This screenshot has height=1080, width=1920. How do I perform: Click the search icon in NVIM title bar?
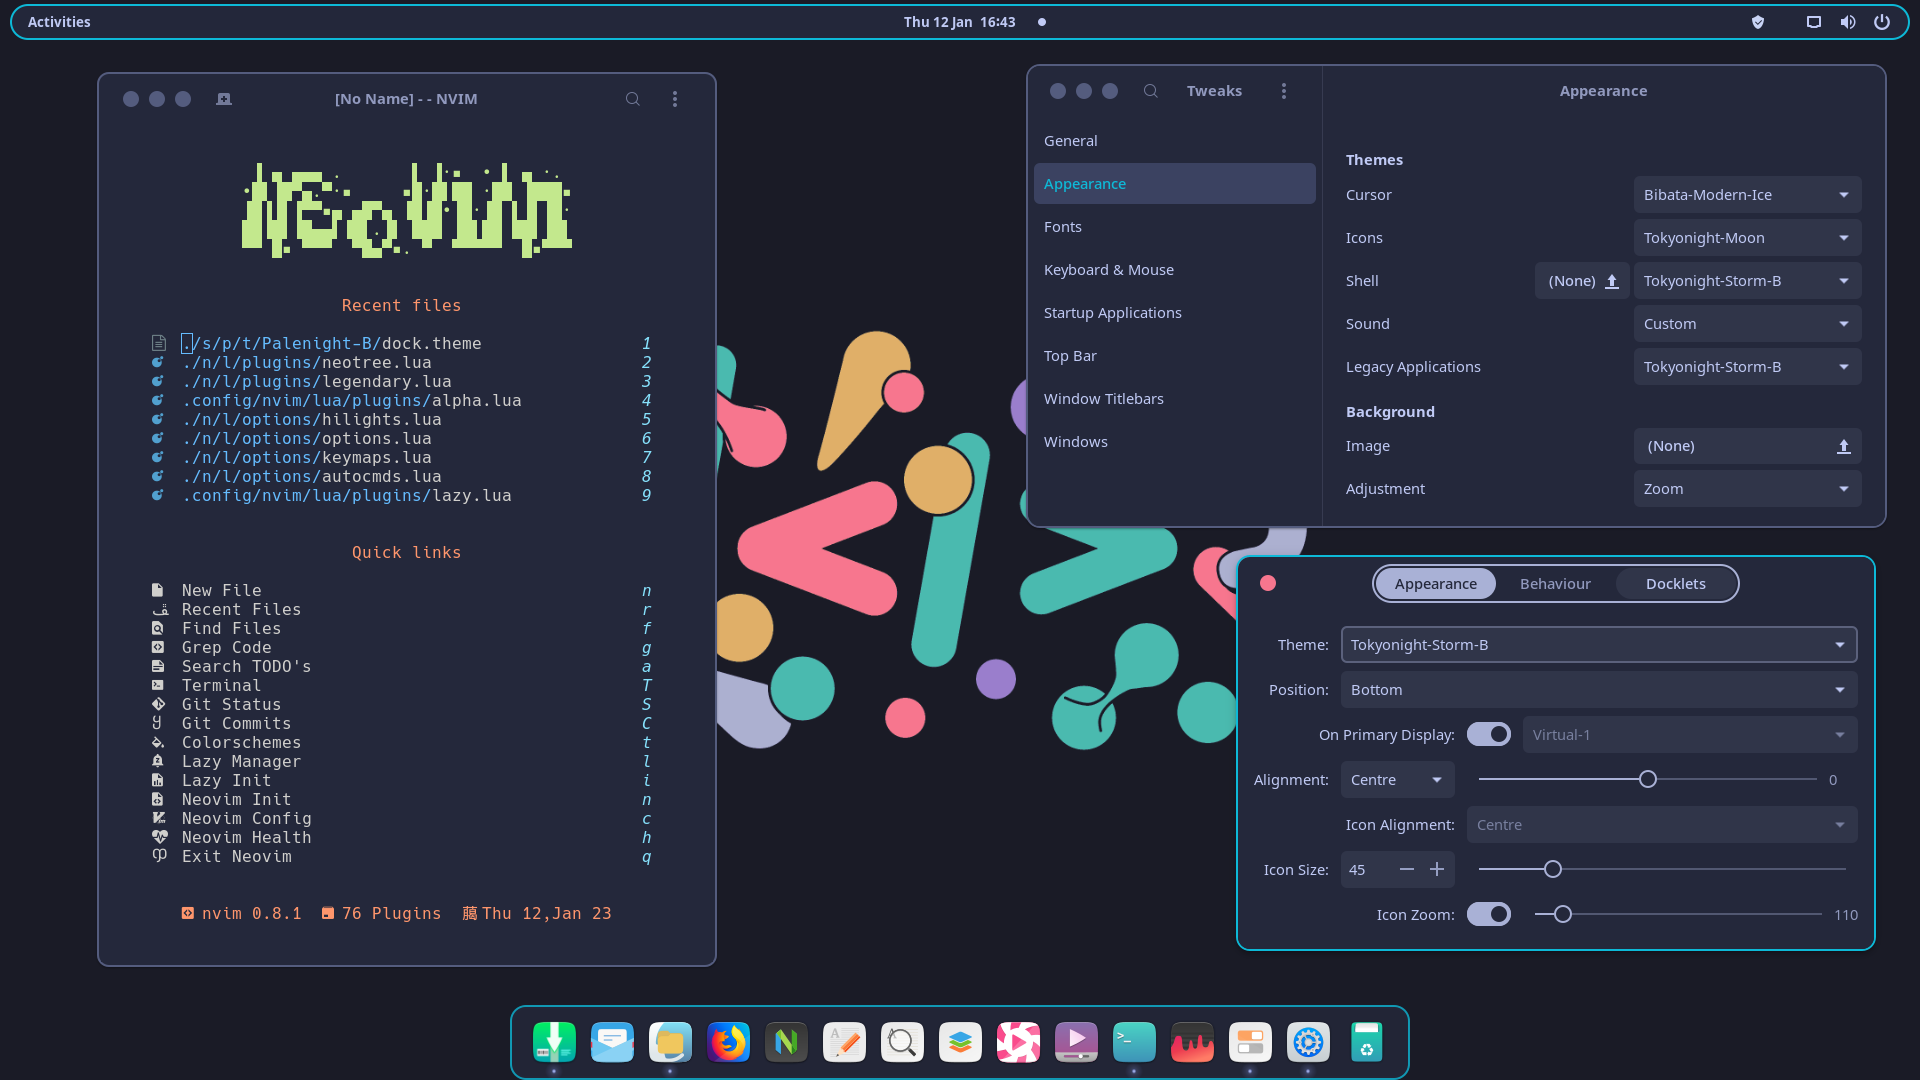(633, 99)
